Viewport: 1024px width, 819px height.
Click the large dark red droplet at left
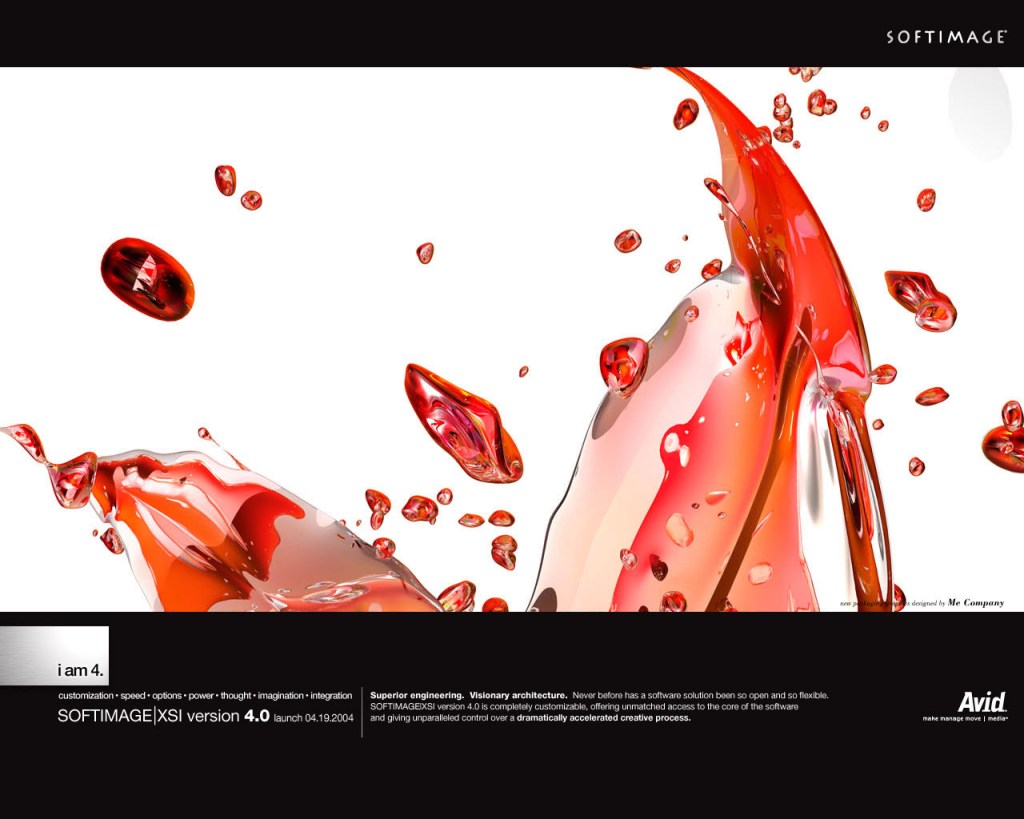click(147, 278)
